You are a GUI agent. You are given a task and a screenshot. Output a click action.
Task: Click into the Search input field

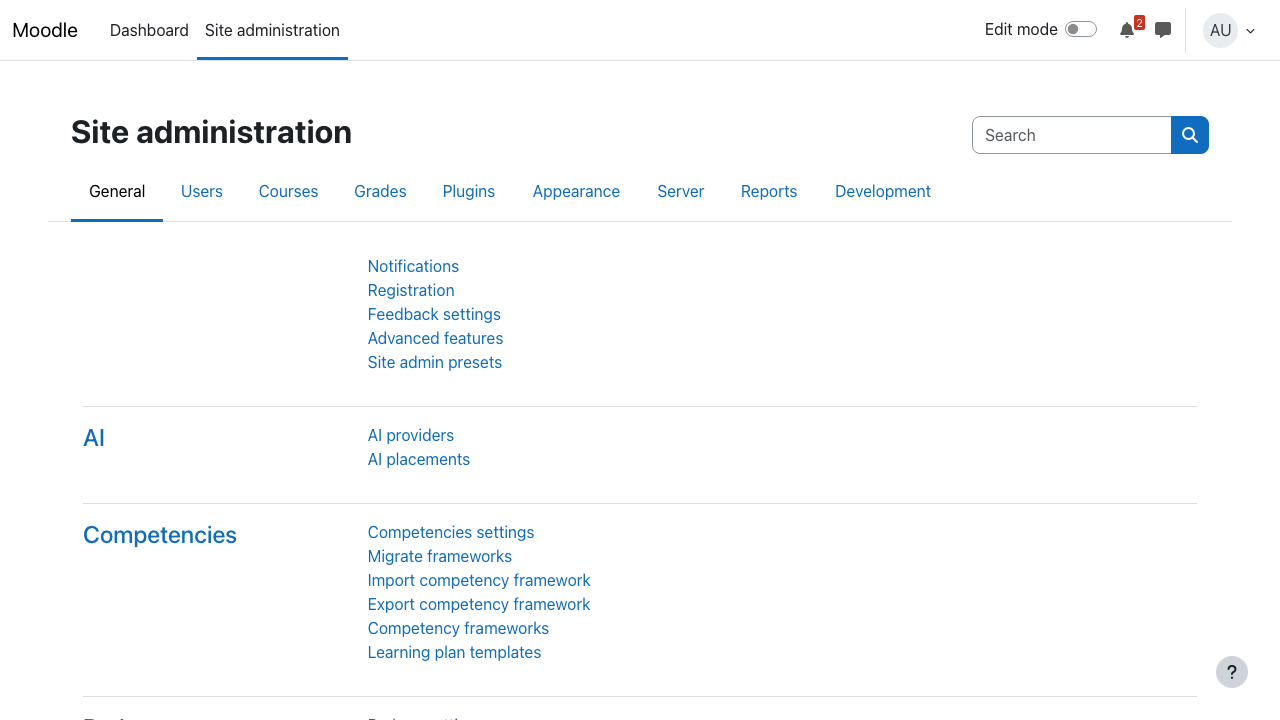(1071, 135)
